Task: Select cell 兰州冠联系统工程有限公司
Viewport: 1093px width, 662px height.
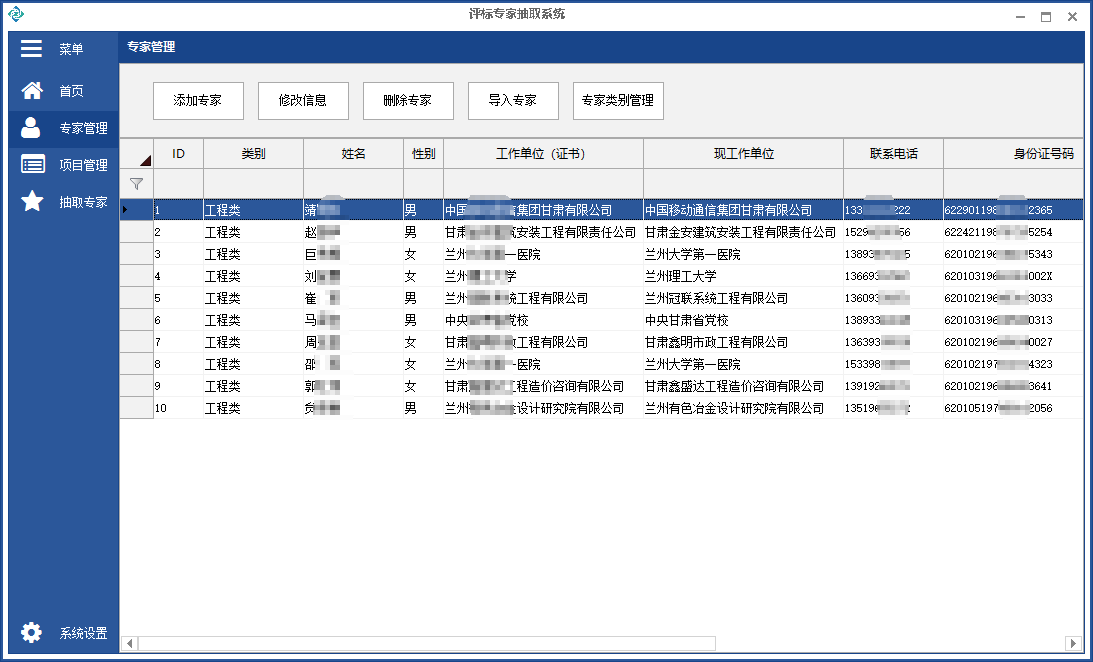Action: (x=743, y=298)
